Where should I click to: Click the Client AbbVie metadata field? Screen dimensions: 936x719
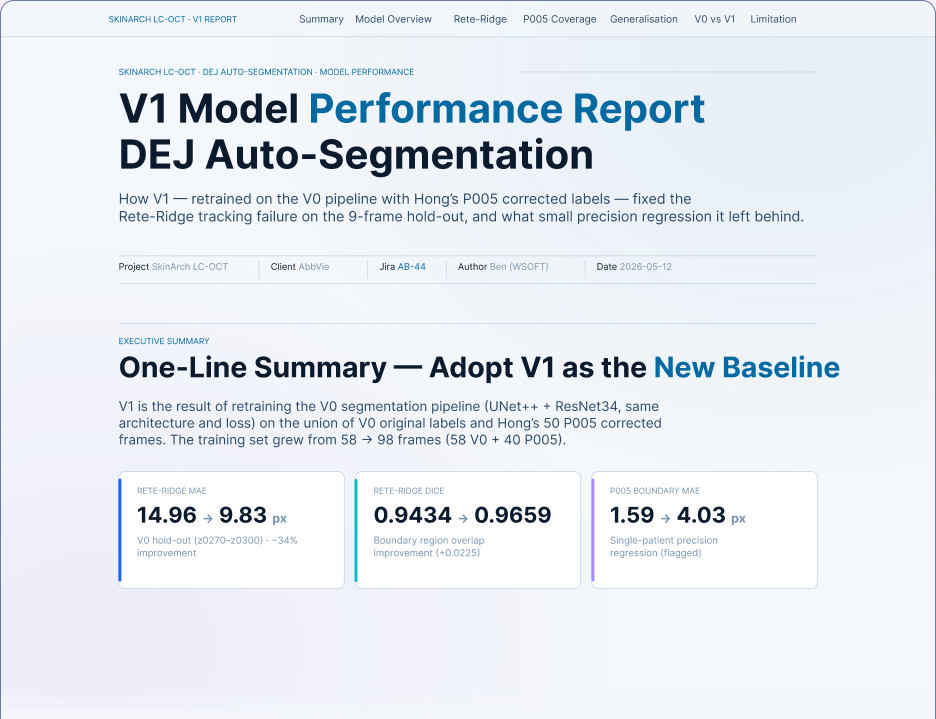tap(300, 267)
